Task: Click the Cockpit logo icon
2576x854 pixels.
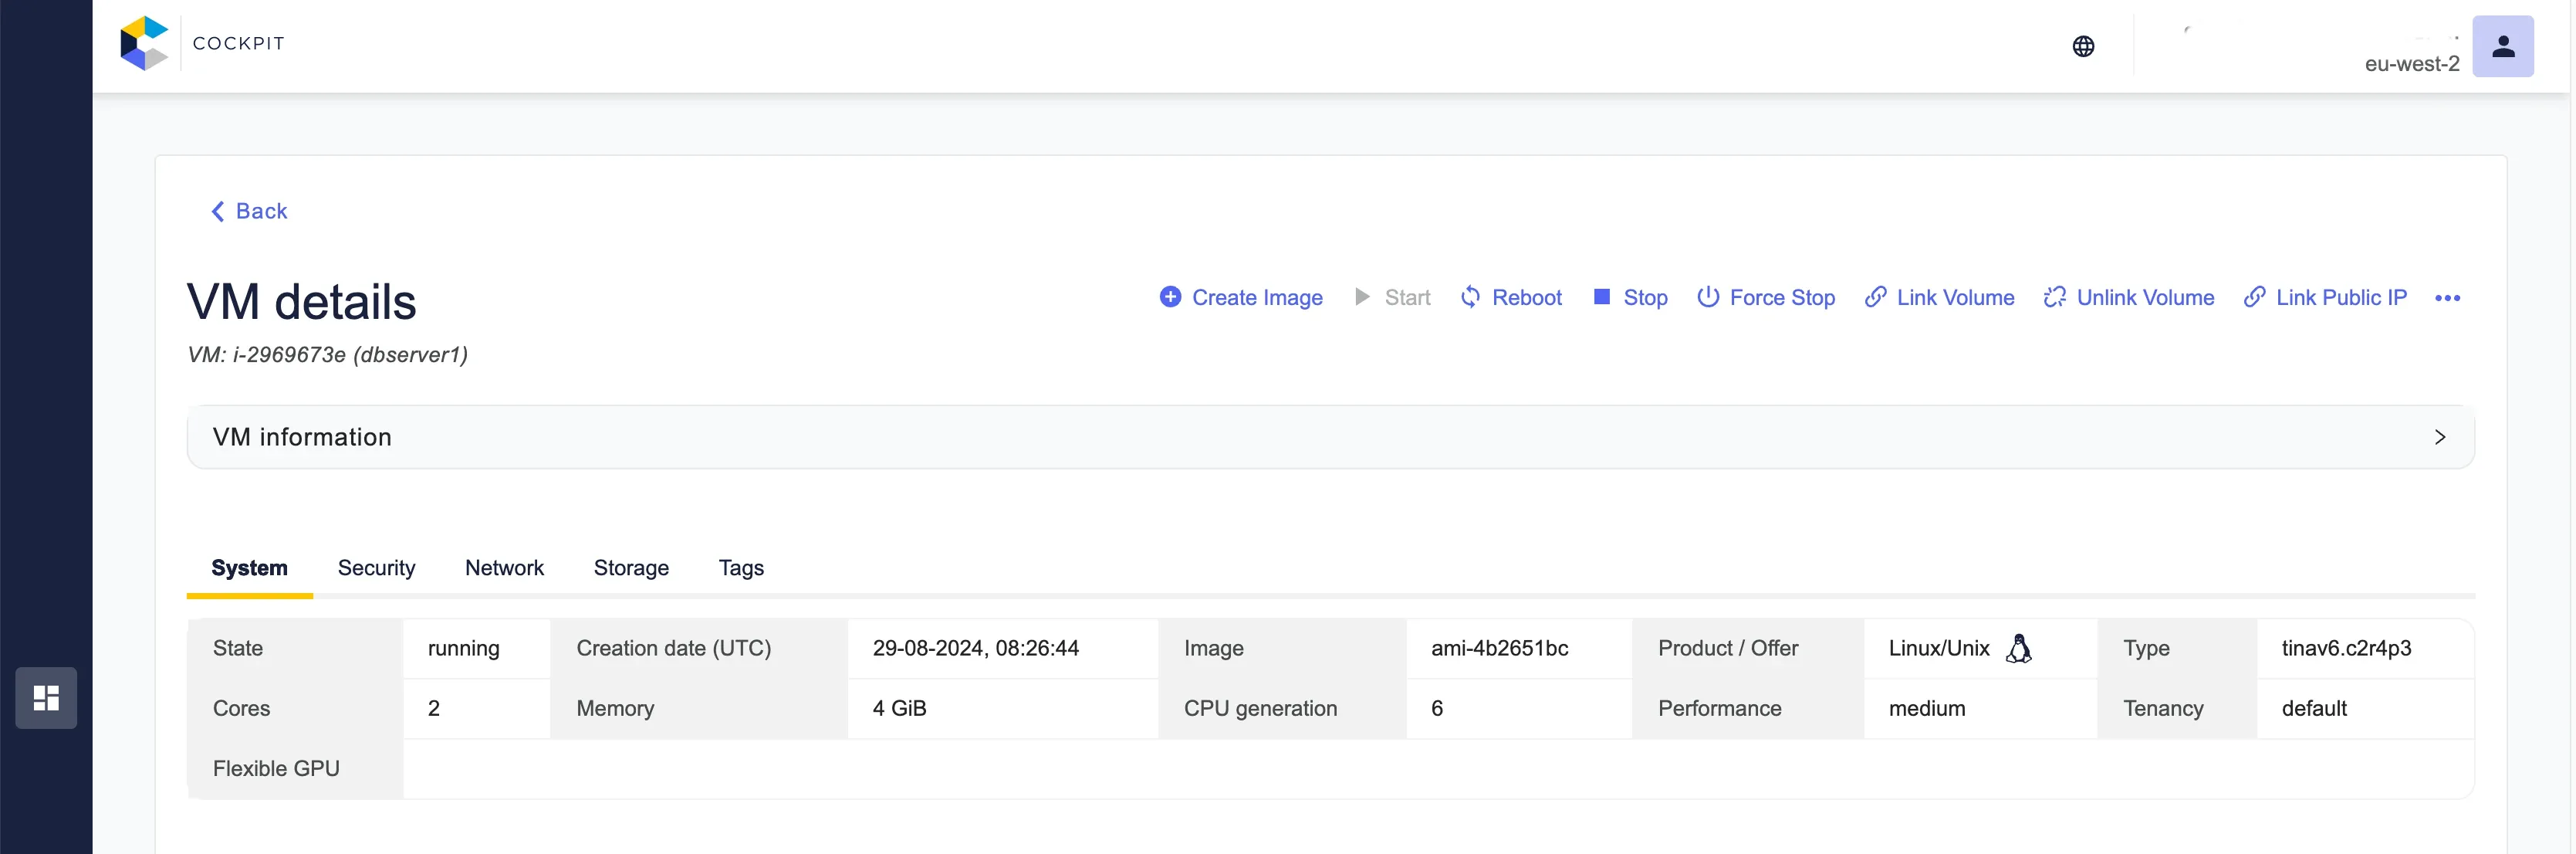Action: coord(144,44)
